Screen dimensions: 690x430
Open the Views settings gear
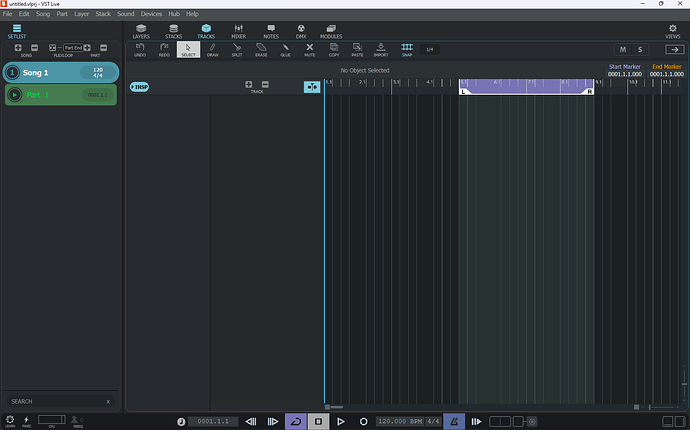click(672, 31)
